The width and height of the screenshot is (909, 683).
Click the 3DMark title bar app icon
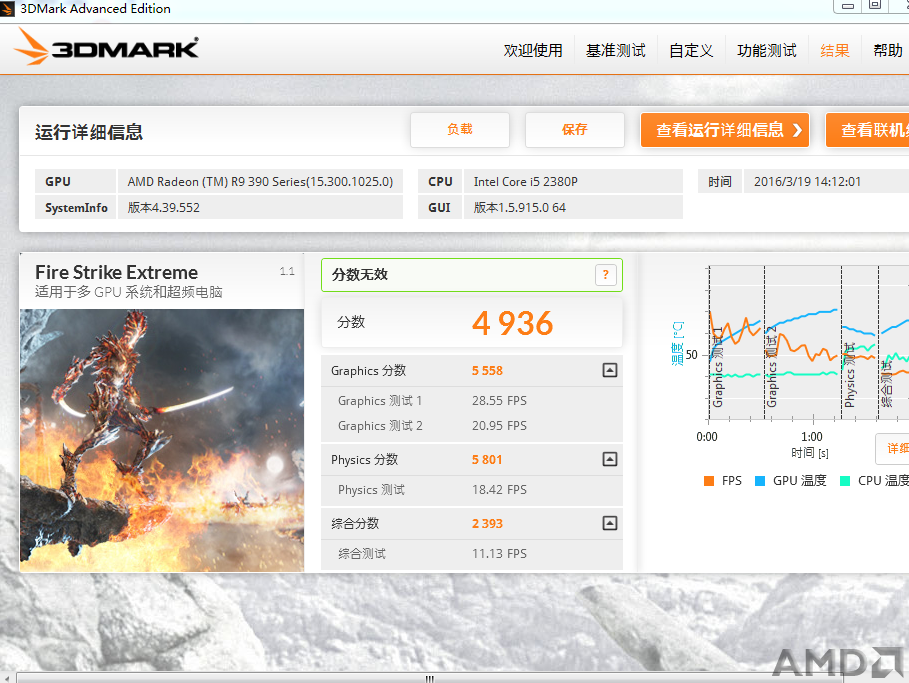[x=7, y=8]
